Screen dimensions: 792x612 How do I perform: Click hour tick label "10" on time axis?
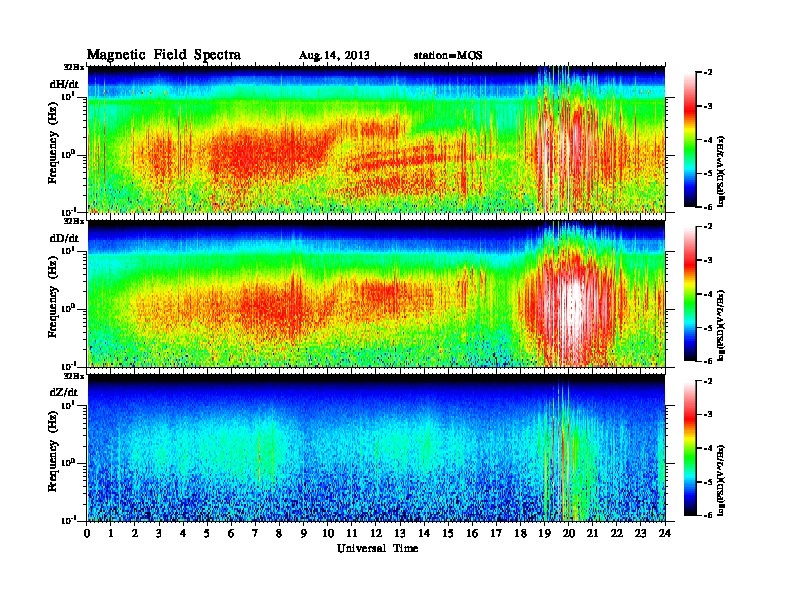pos(328,534)
